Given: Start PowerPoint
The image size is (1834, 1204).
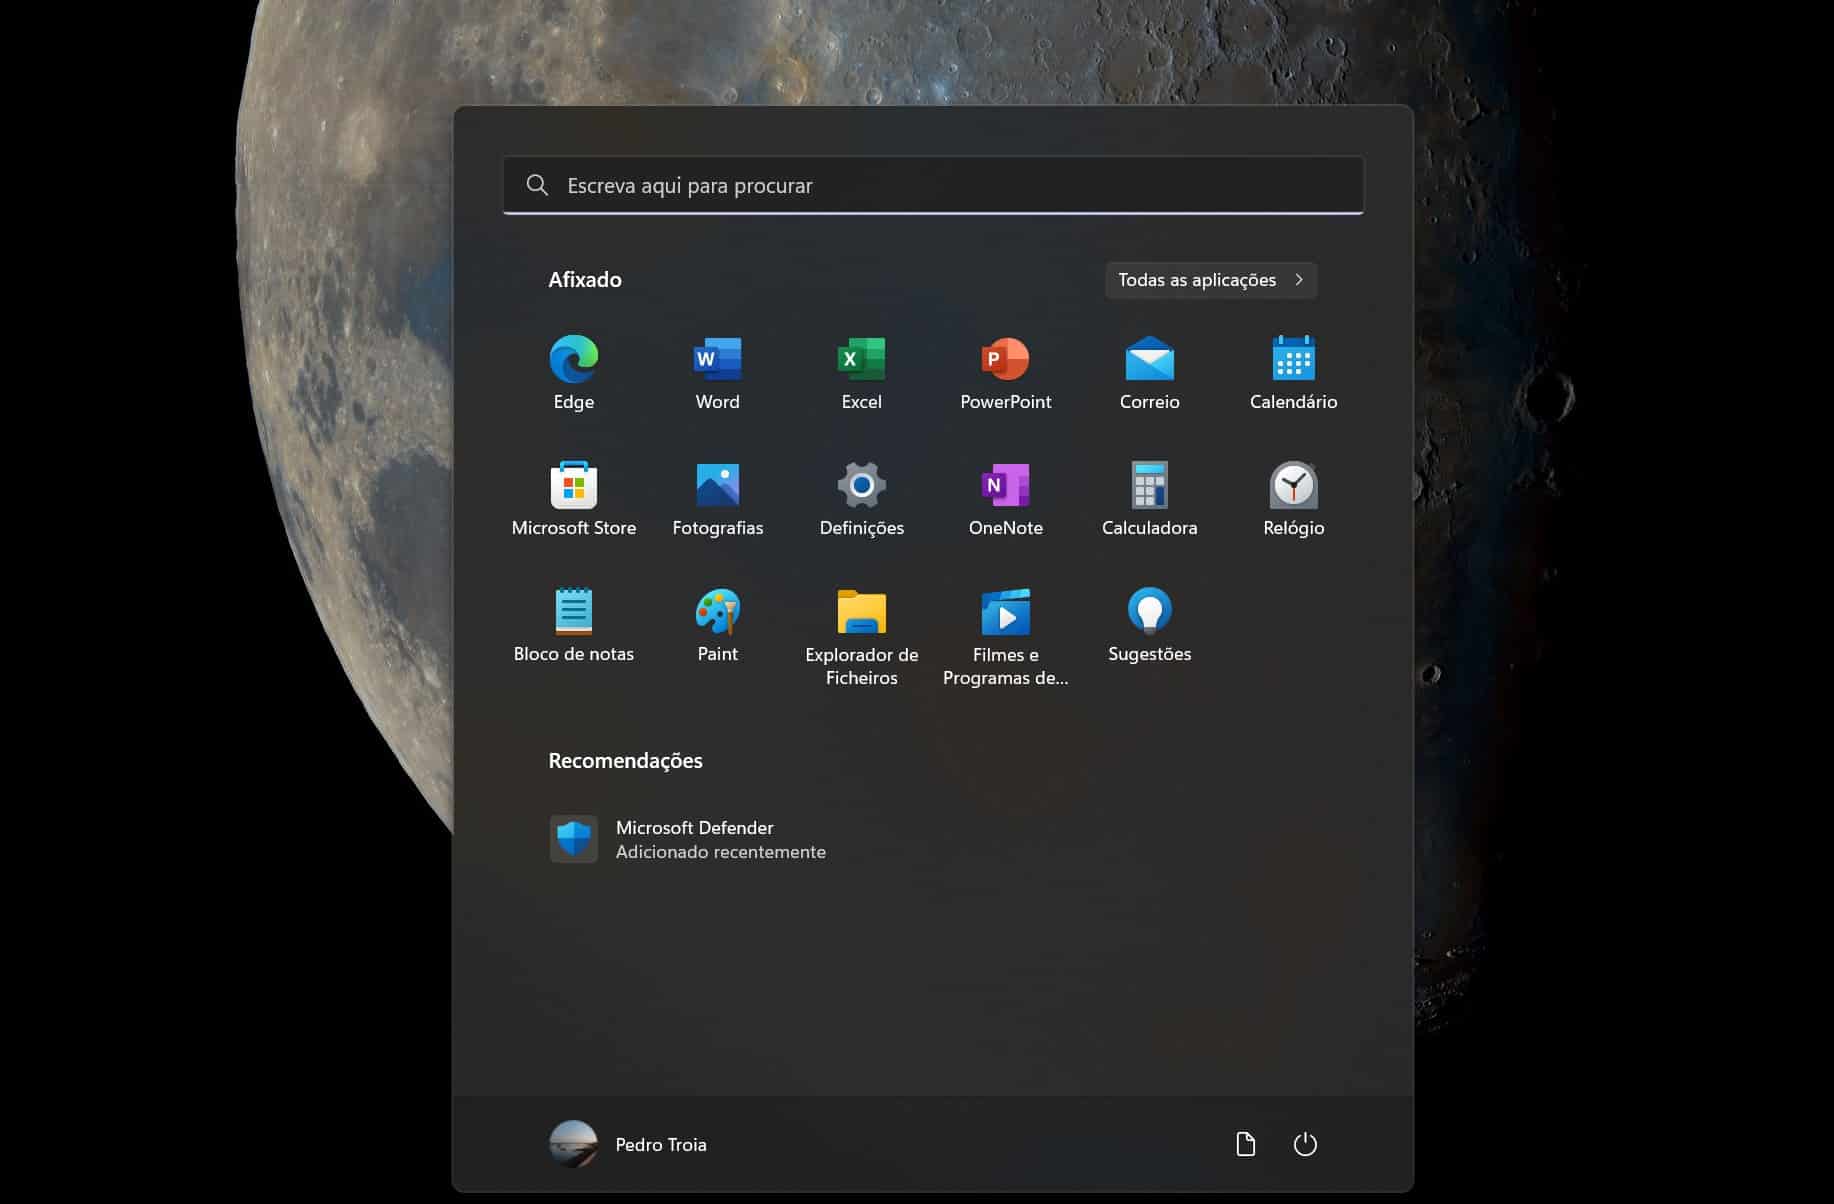Looking at the screenshot, I should (1005, 360).
